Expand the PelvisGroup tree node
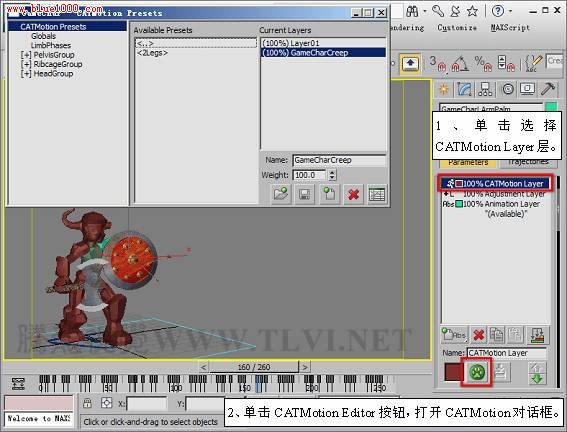Image resolution: width=567 pixels, height=432 pixels. click(x=26, y=55)
